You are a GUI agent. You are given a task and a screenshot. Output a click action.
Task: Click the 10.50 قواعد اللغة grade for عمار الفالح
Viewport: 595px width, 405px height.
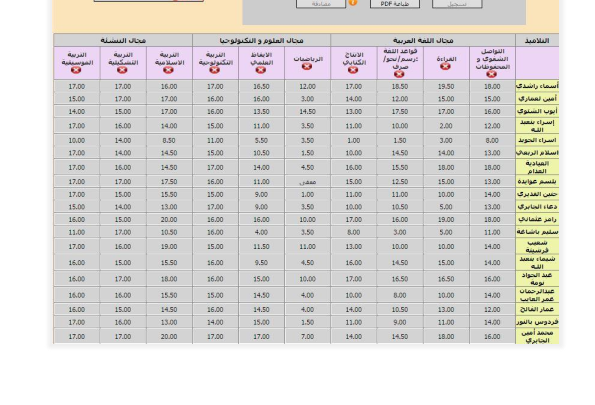click(400, 309)
